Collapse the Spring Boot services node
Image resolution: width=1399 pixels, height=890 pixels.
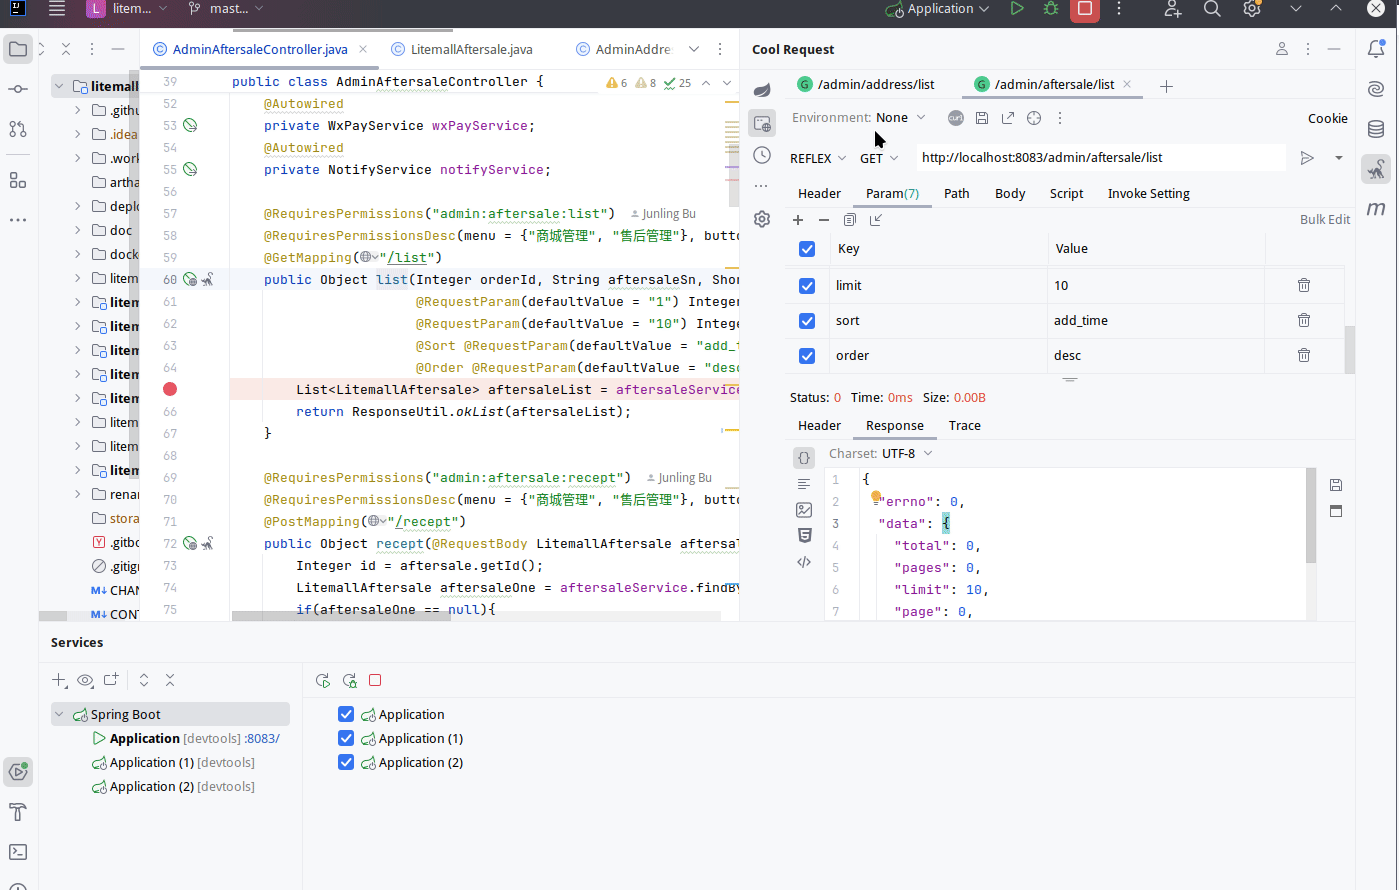(x=59, y=714)
